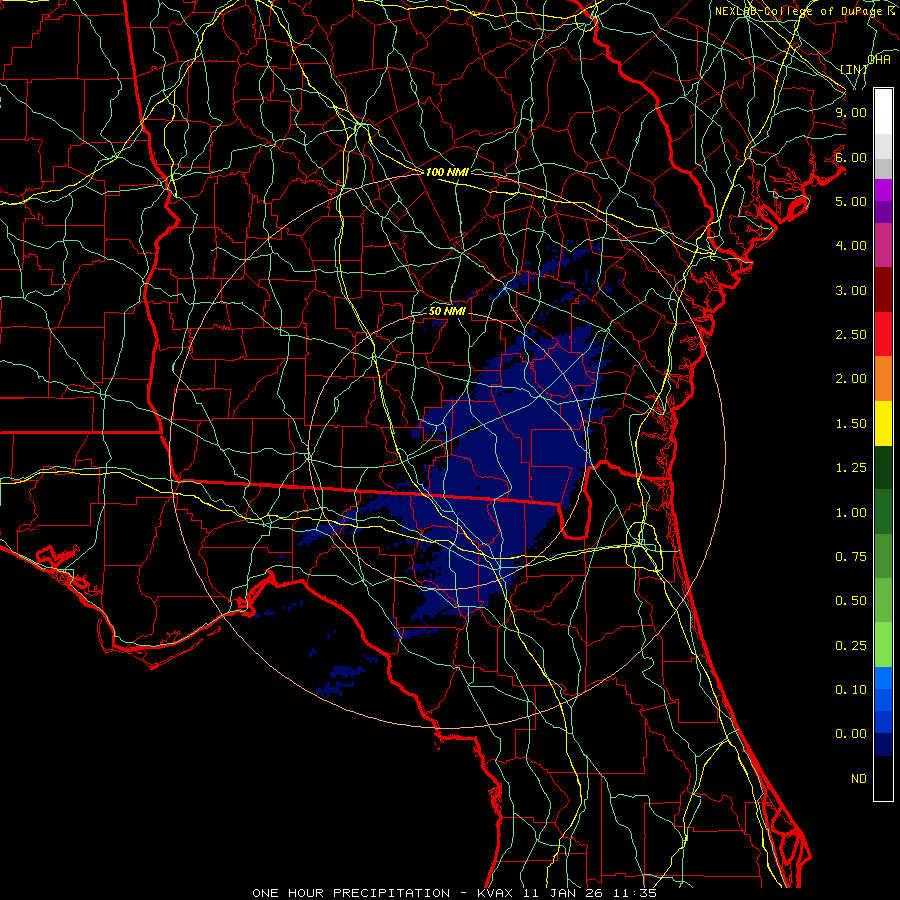The image size is (900, 900).
Task: Click the (IN) units label
Action: [x=854, y=69]
